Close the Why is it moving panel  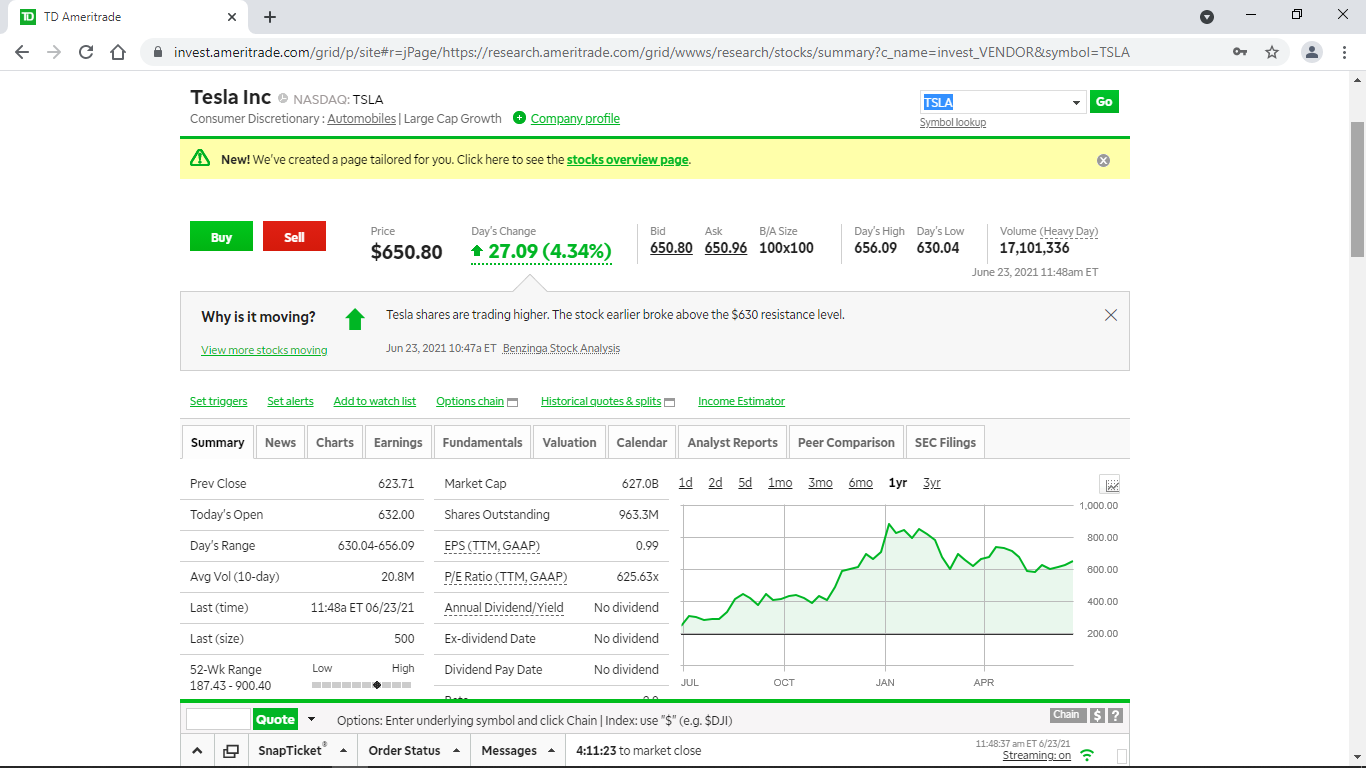click(x=1110, y=315)
